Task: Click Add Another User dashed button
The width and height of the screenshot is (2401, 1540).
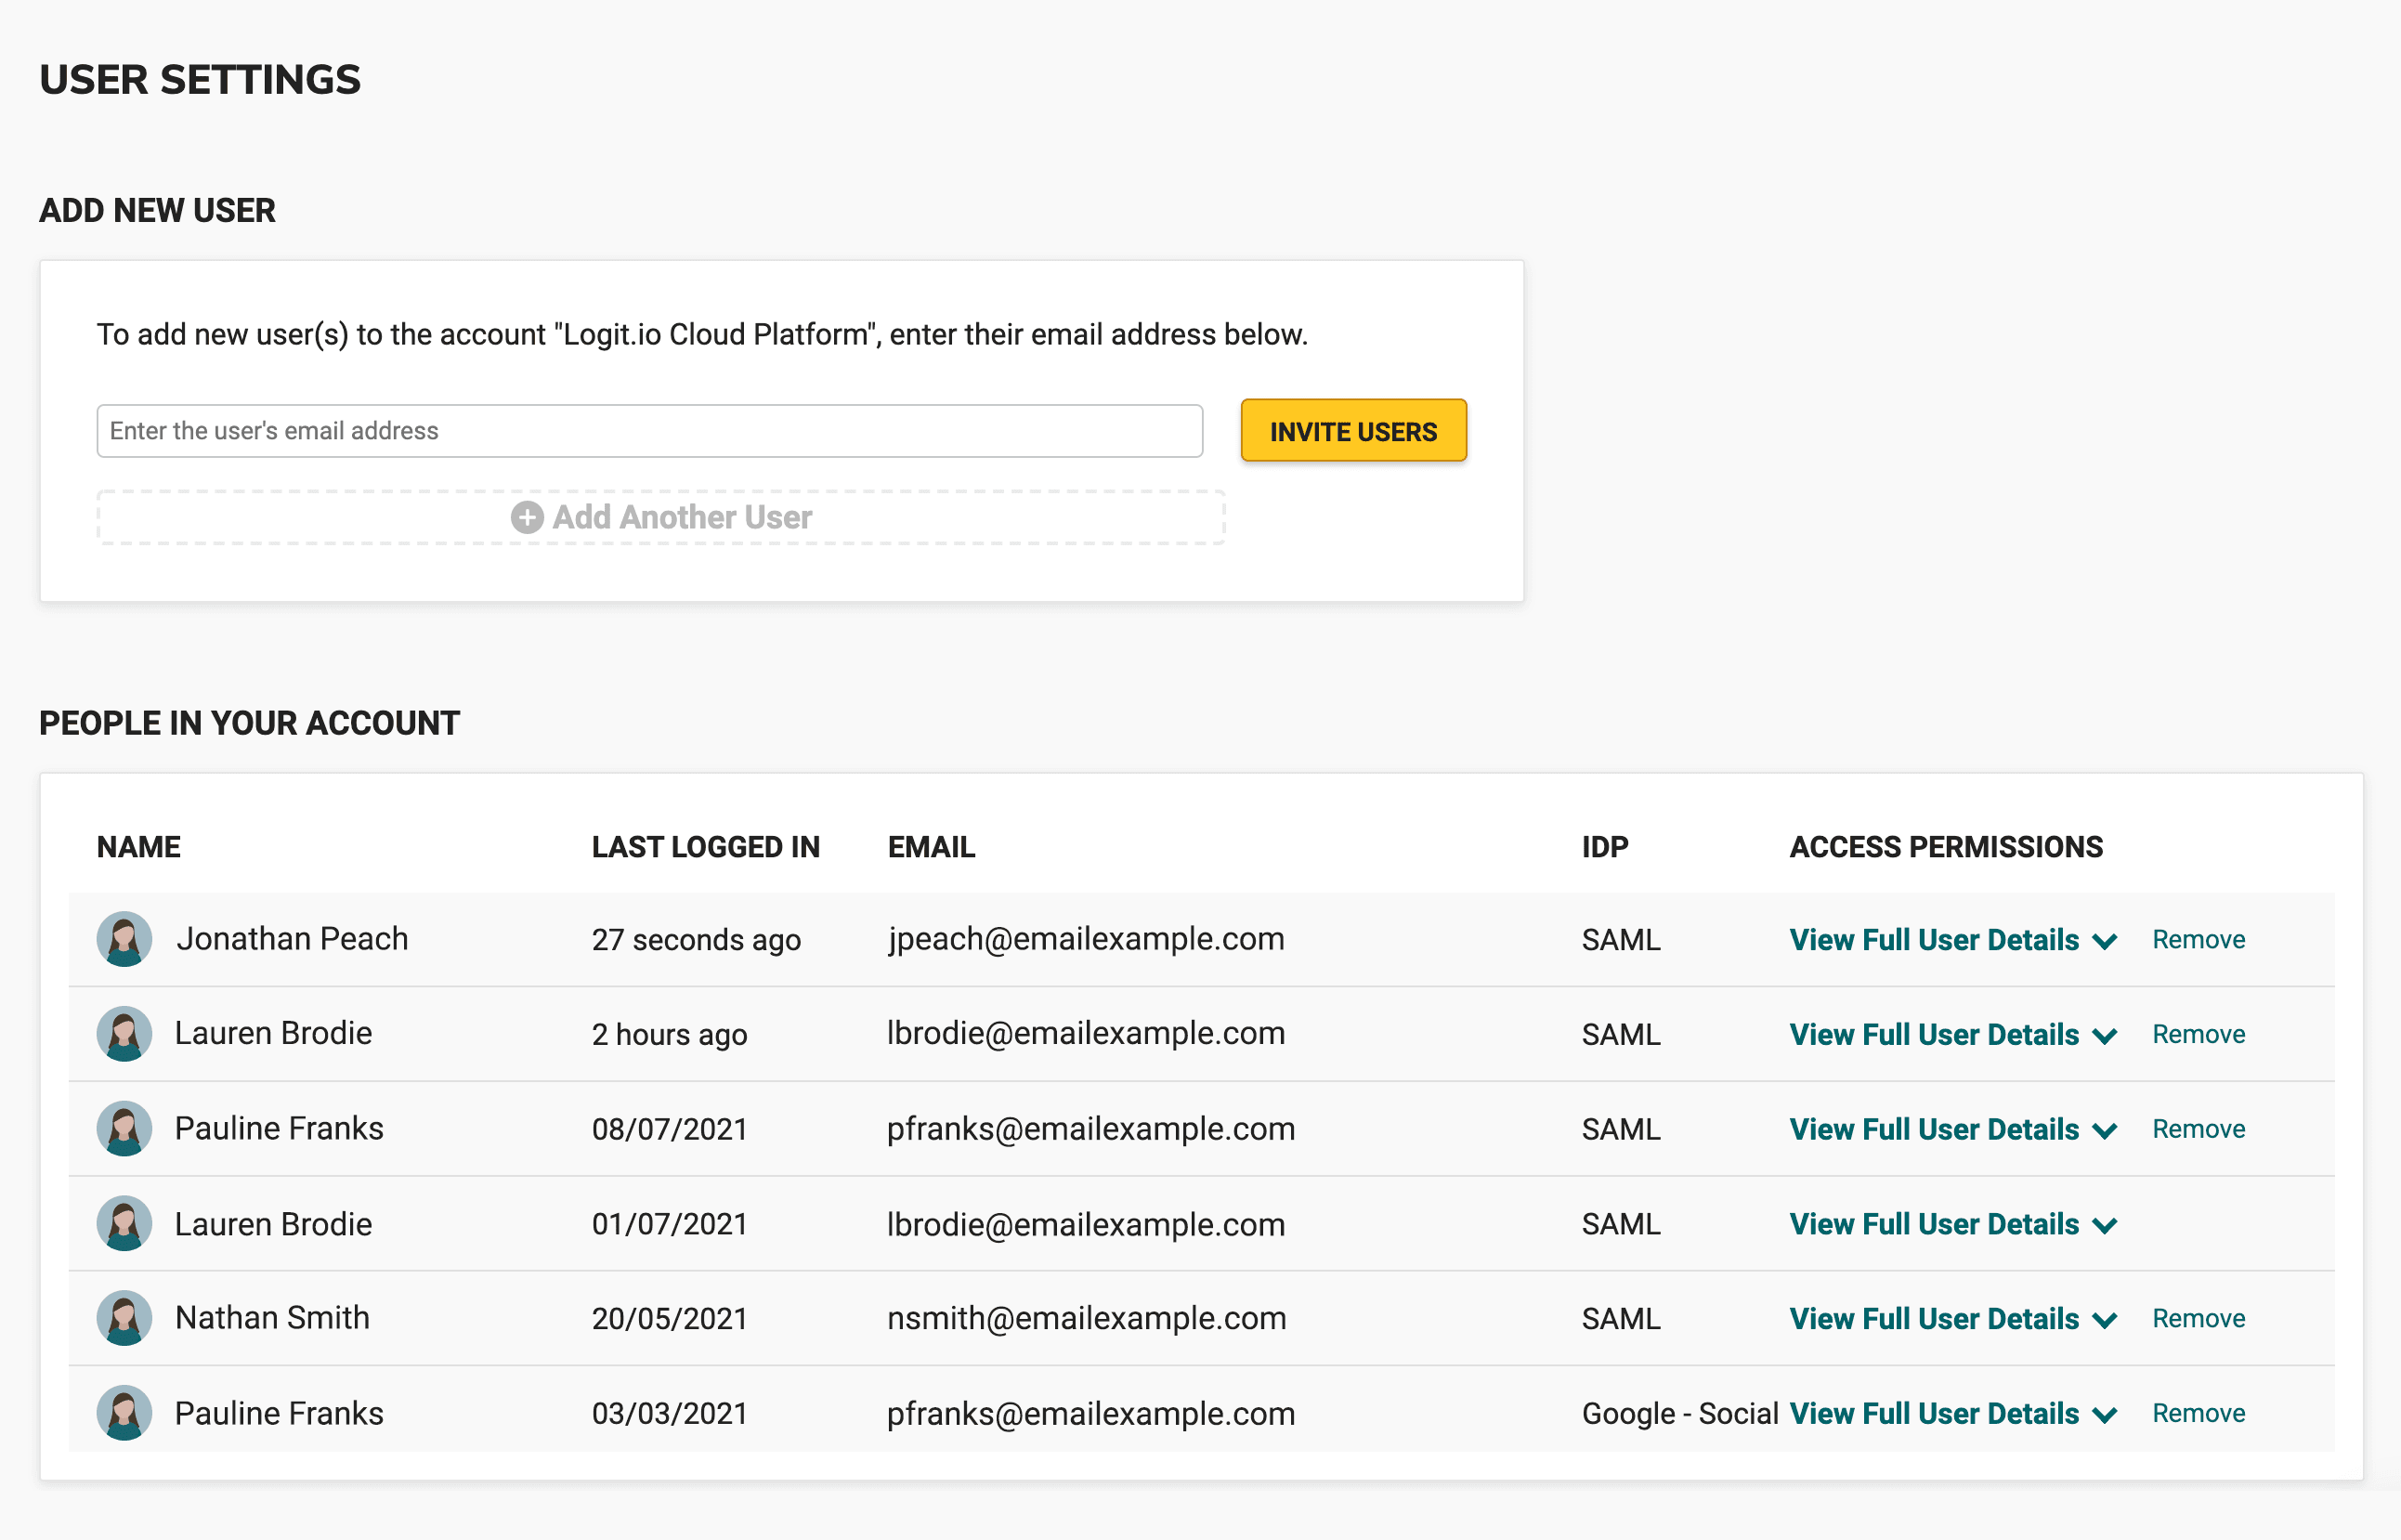Action: point(661,517)
